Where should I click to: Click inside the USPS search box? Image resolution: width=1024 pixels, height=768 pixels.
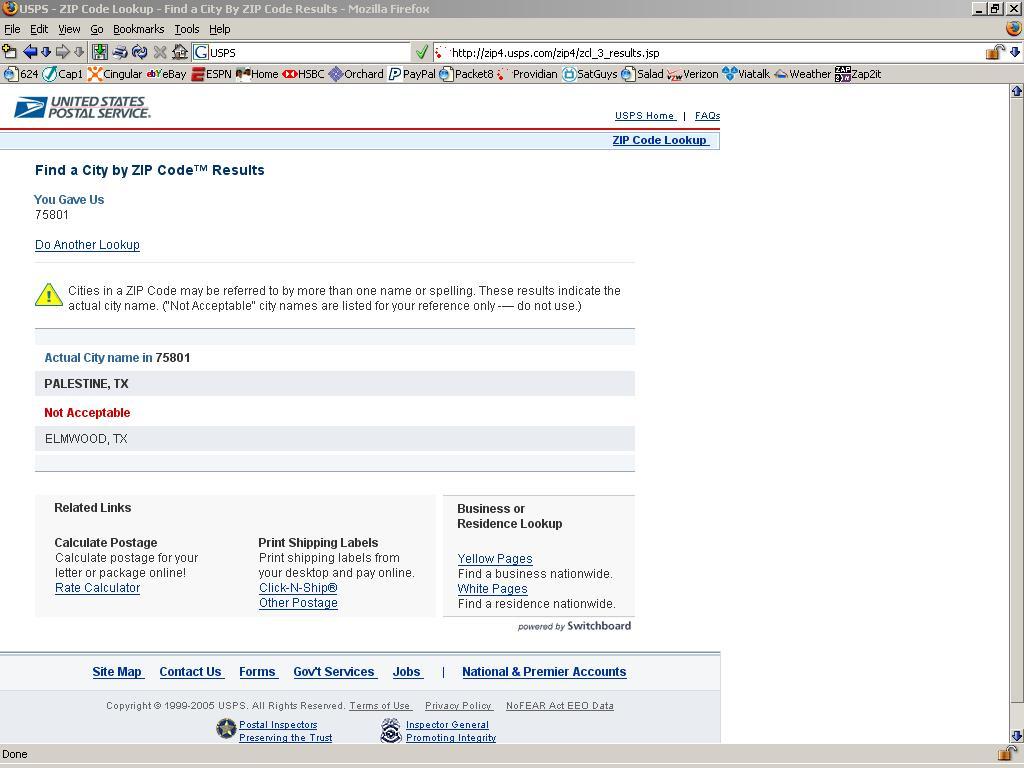coord(309,53)
